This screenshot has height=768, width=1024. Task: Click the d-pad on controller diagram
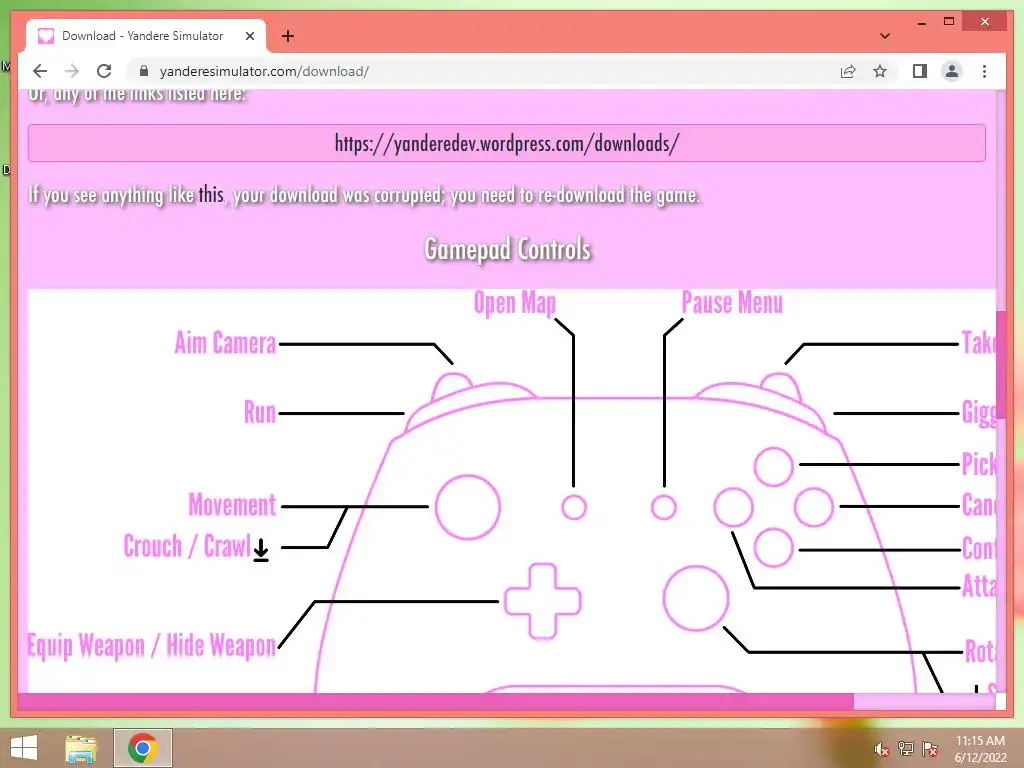[542, 601]
